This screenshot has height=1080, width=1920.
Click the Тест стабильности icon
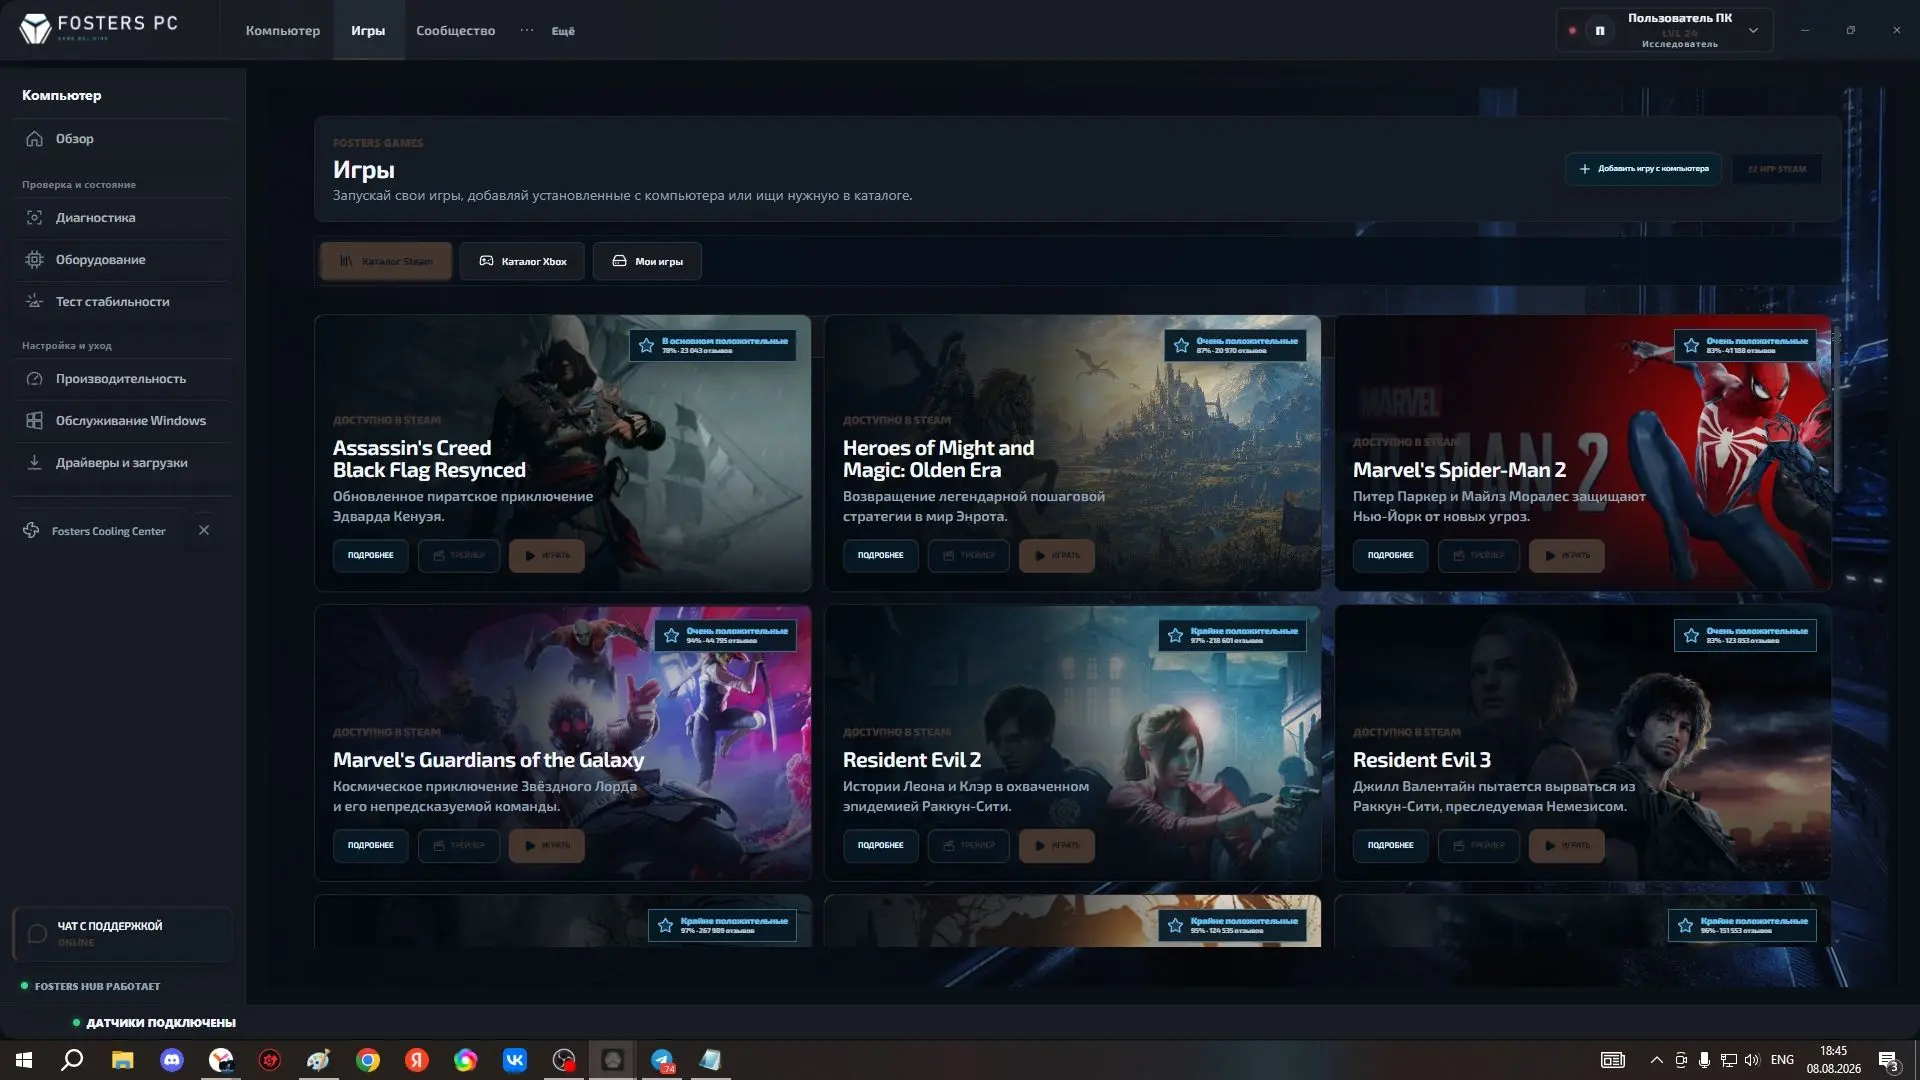(34, 302)
